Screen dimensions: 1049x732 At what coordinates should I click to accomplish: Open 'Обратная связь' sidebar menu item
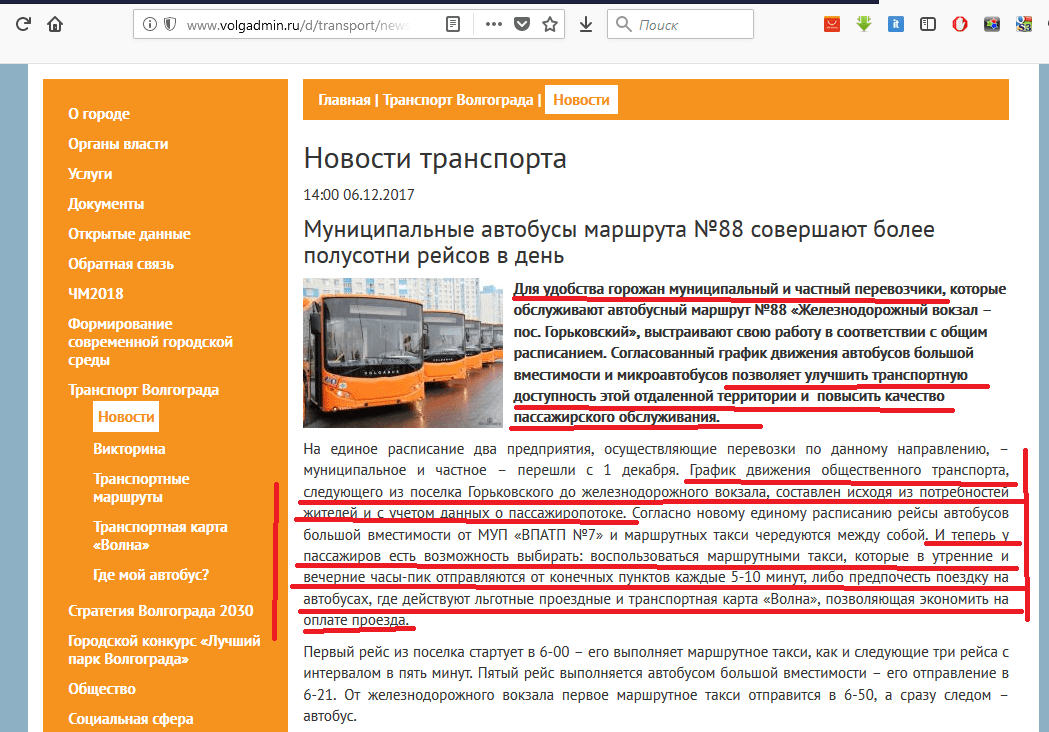tap(120, 264)
